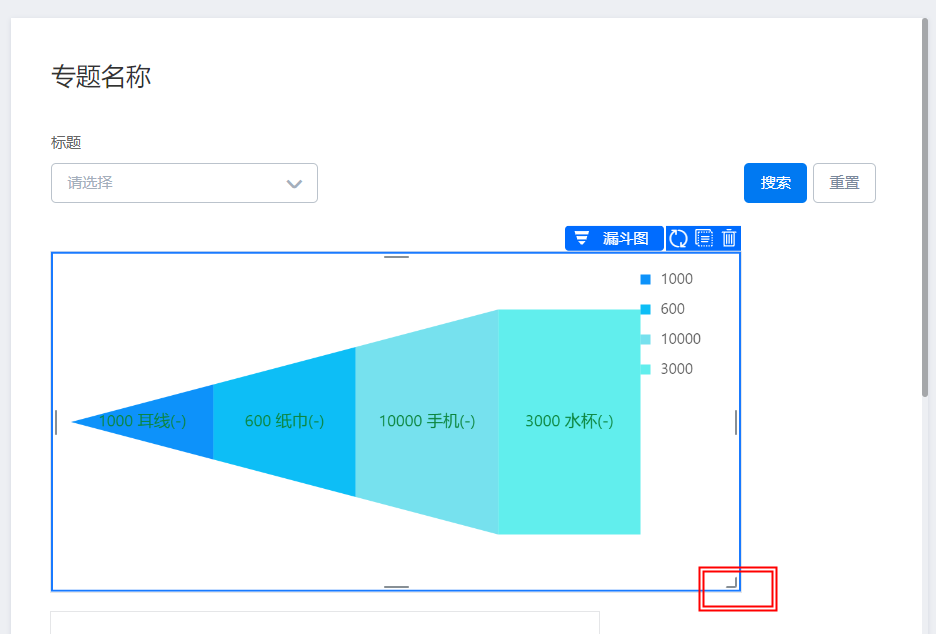Toggle the 600 legend item
Viewport: 936px width, 634px height.
(663, 309)
